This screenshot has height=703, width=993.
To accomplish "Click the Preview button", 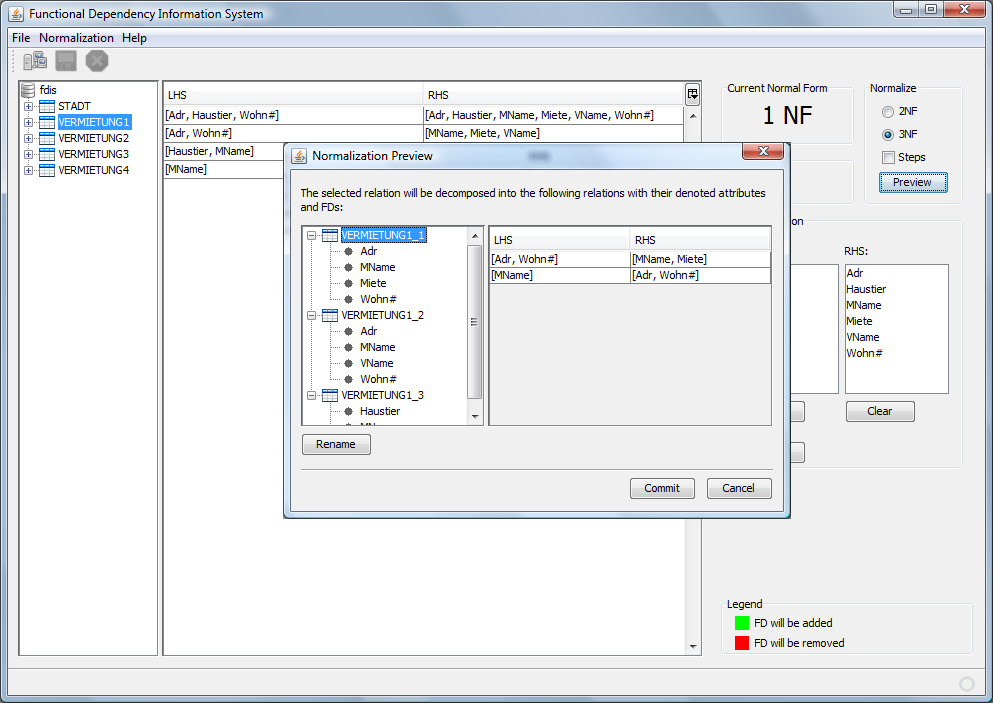I will point(913,182).
